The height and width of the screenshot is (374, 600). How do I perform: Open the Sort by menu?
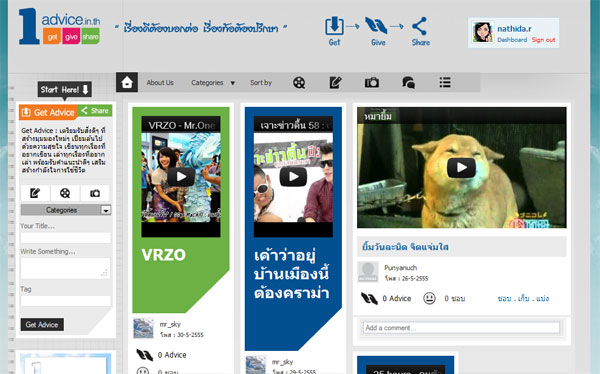261,82
